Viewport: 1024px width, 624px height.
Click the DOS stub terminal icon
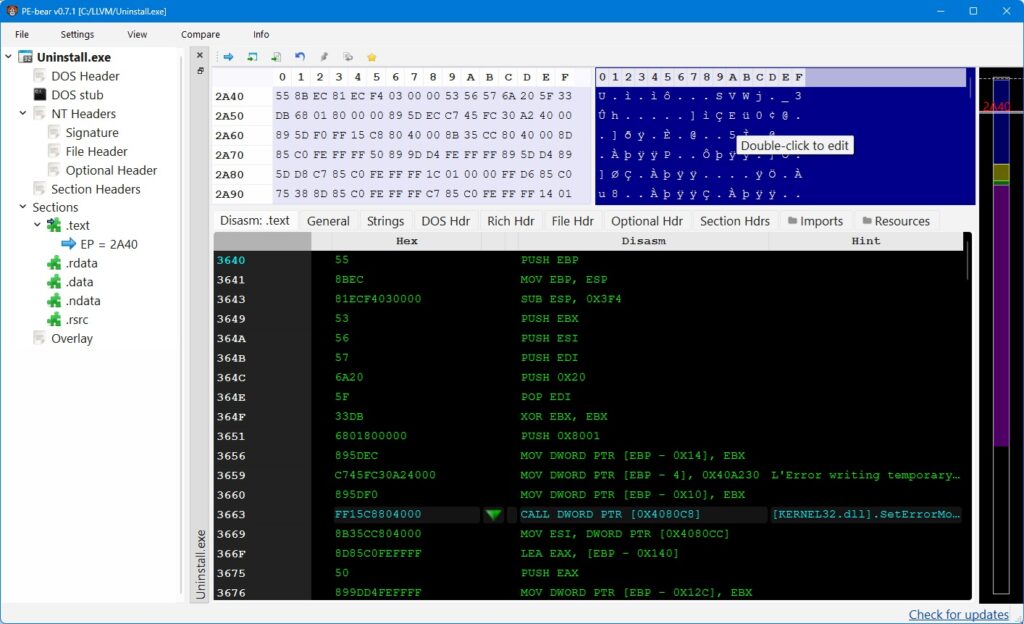point(40,95)
